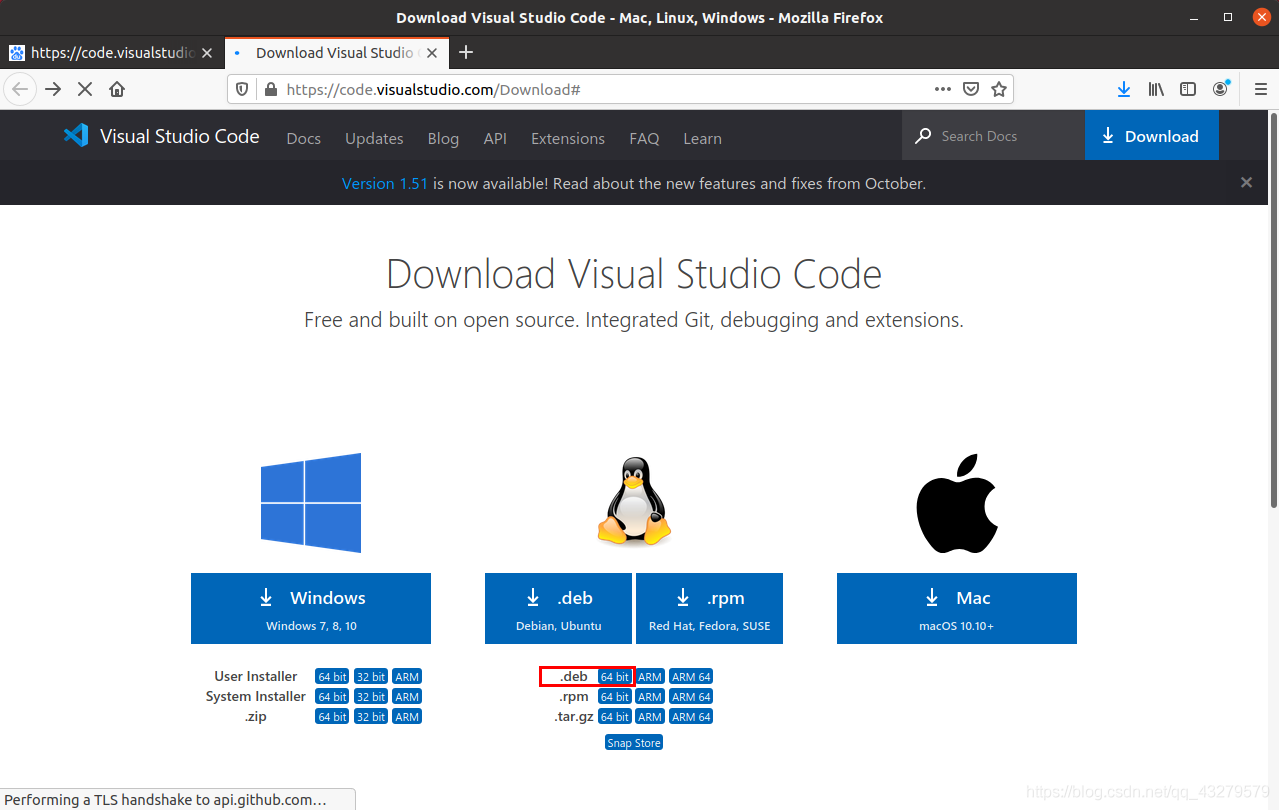The width and height of the screenshot is (1279, 810).
Task: Download the .deb Debian, Ubuntu package
Action: (558, 608)
